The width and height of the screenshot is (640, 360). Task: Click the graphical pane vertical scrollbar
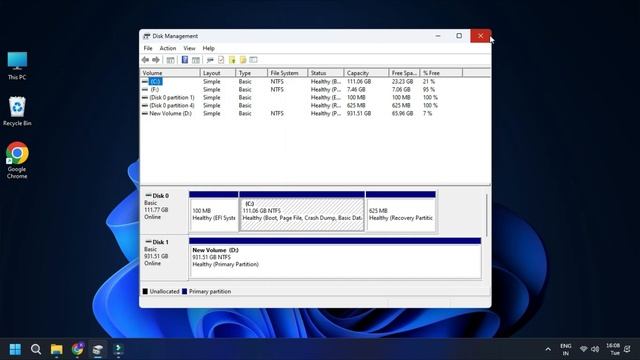[487, 215]
